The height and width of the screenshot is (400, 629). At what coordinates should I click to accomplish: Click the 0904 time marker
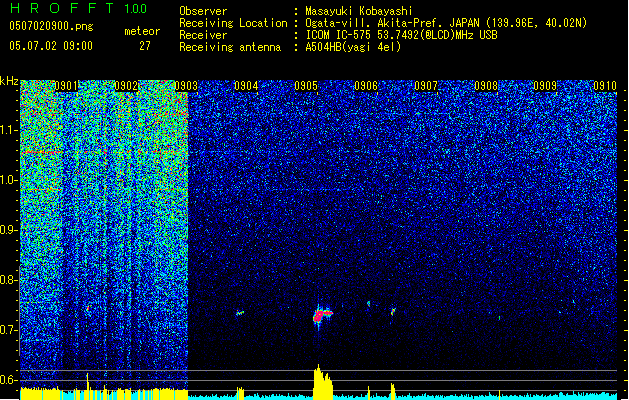246,86
